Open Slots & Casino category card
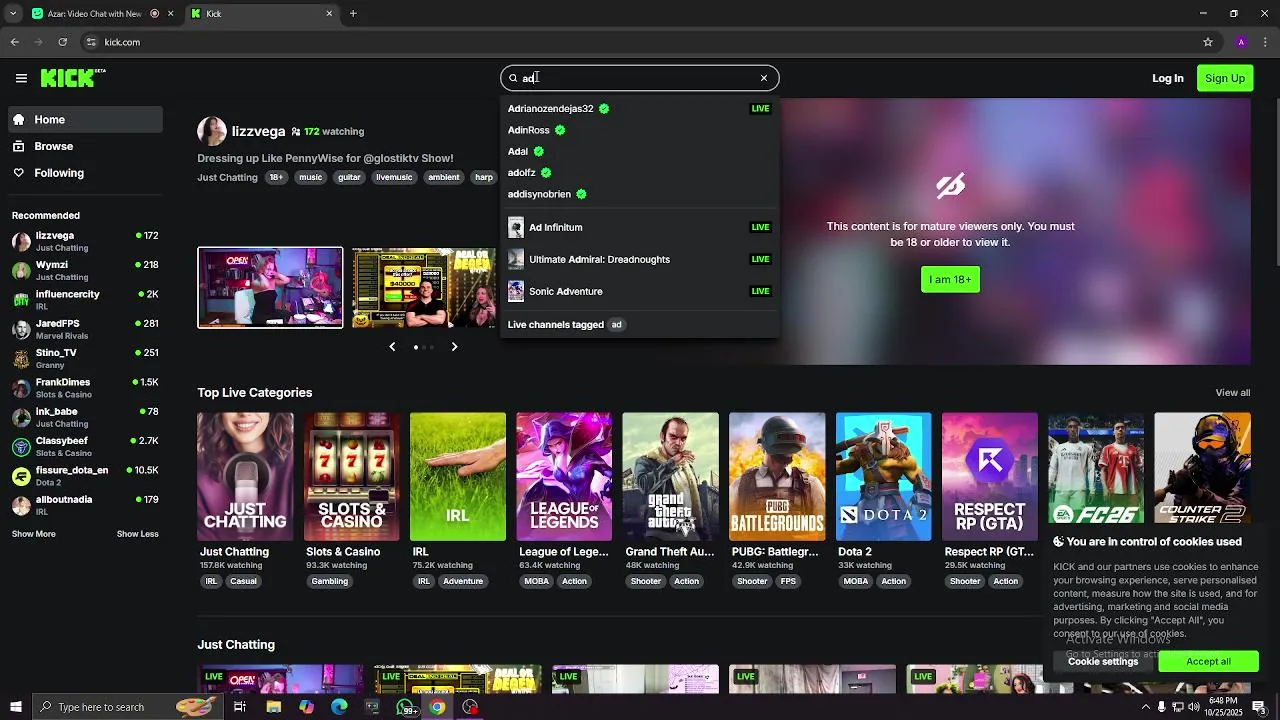The image size is (1280, 720). click(351, 476)
